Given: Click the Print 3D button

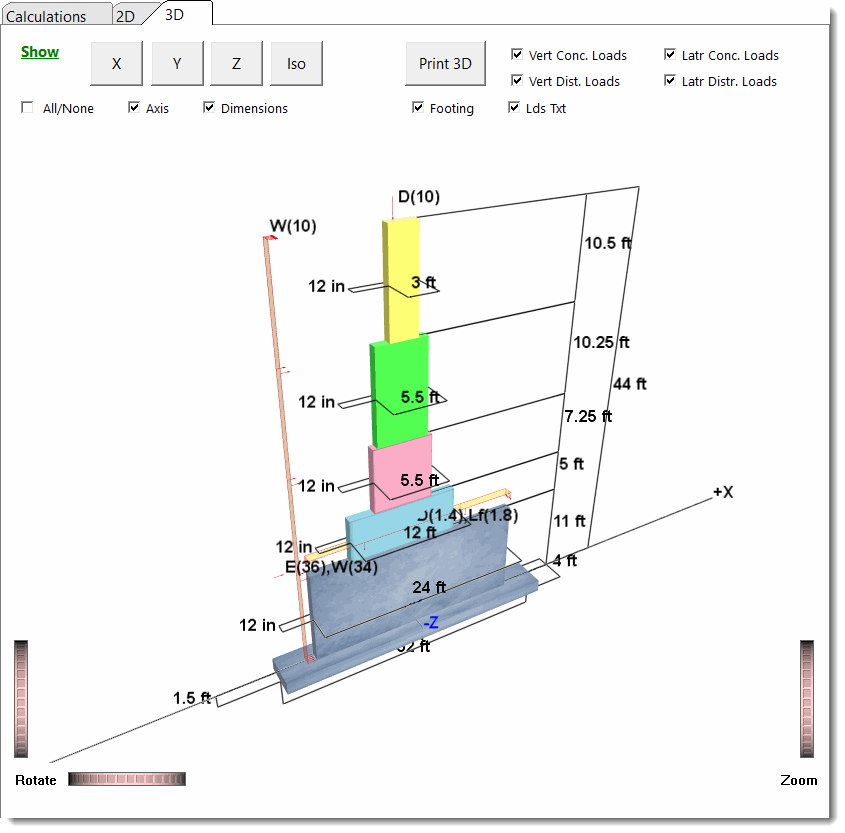Looking at the screenshot, I should (x=445, y=63).
